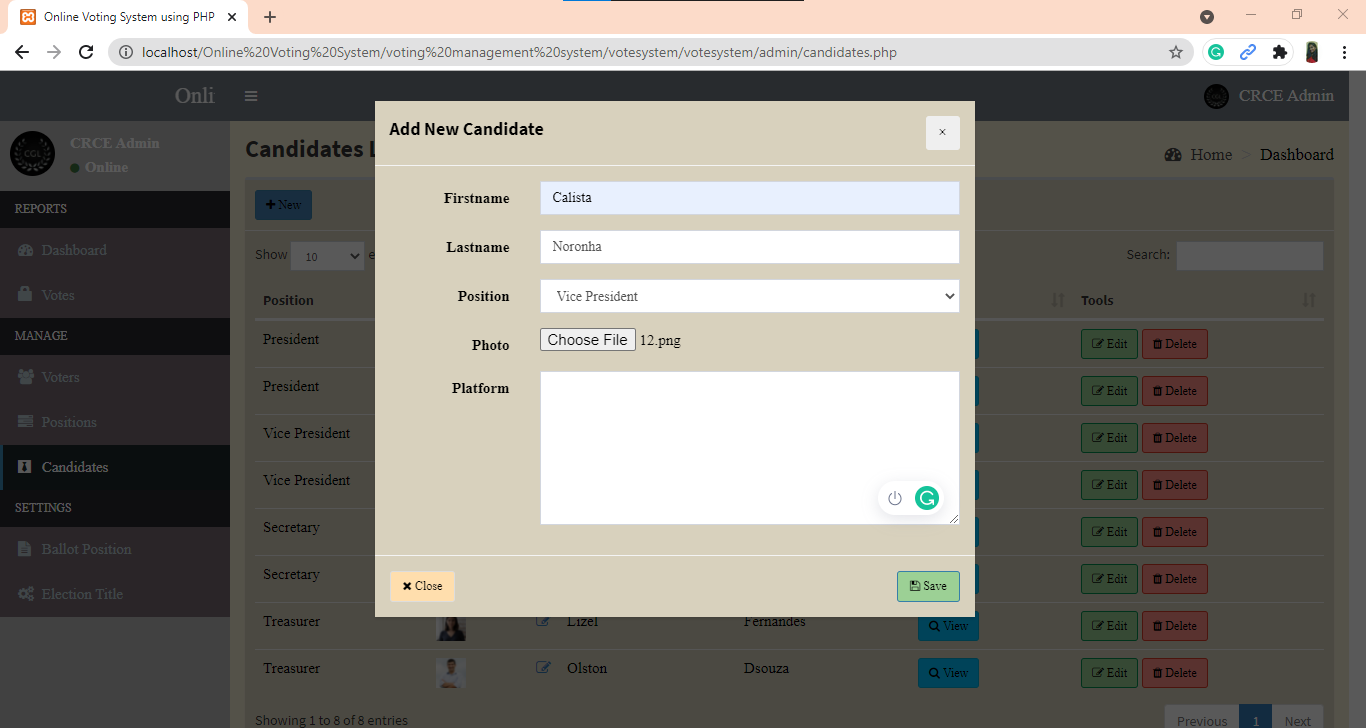Open Ballot Position in the sidebar
This screenshot has width=1366, height=728.
click(115, 549)
